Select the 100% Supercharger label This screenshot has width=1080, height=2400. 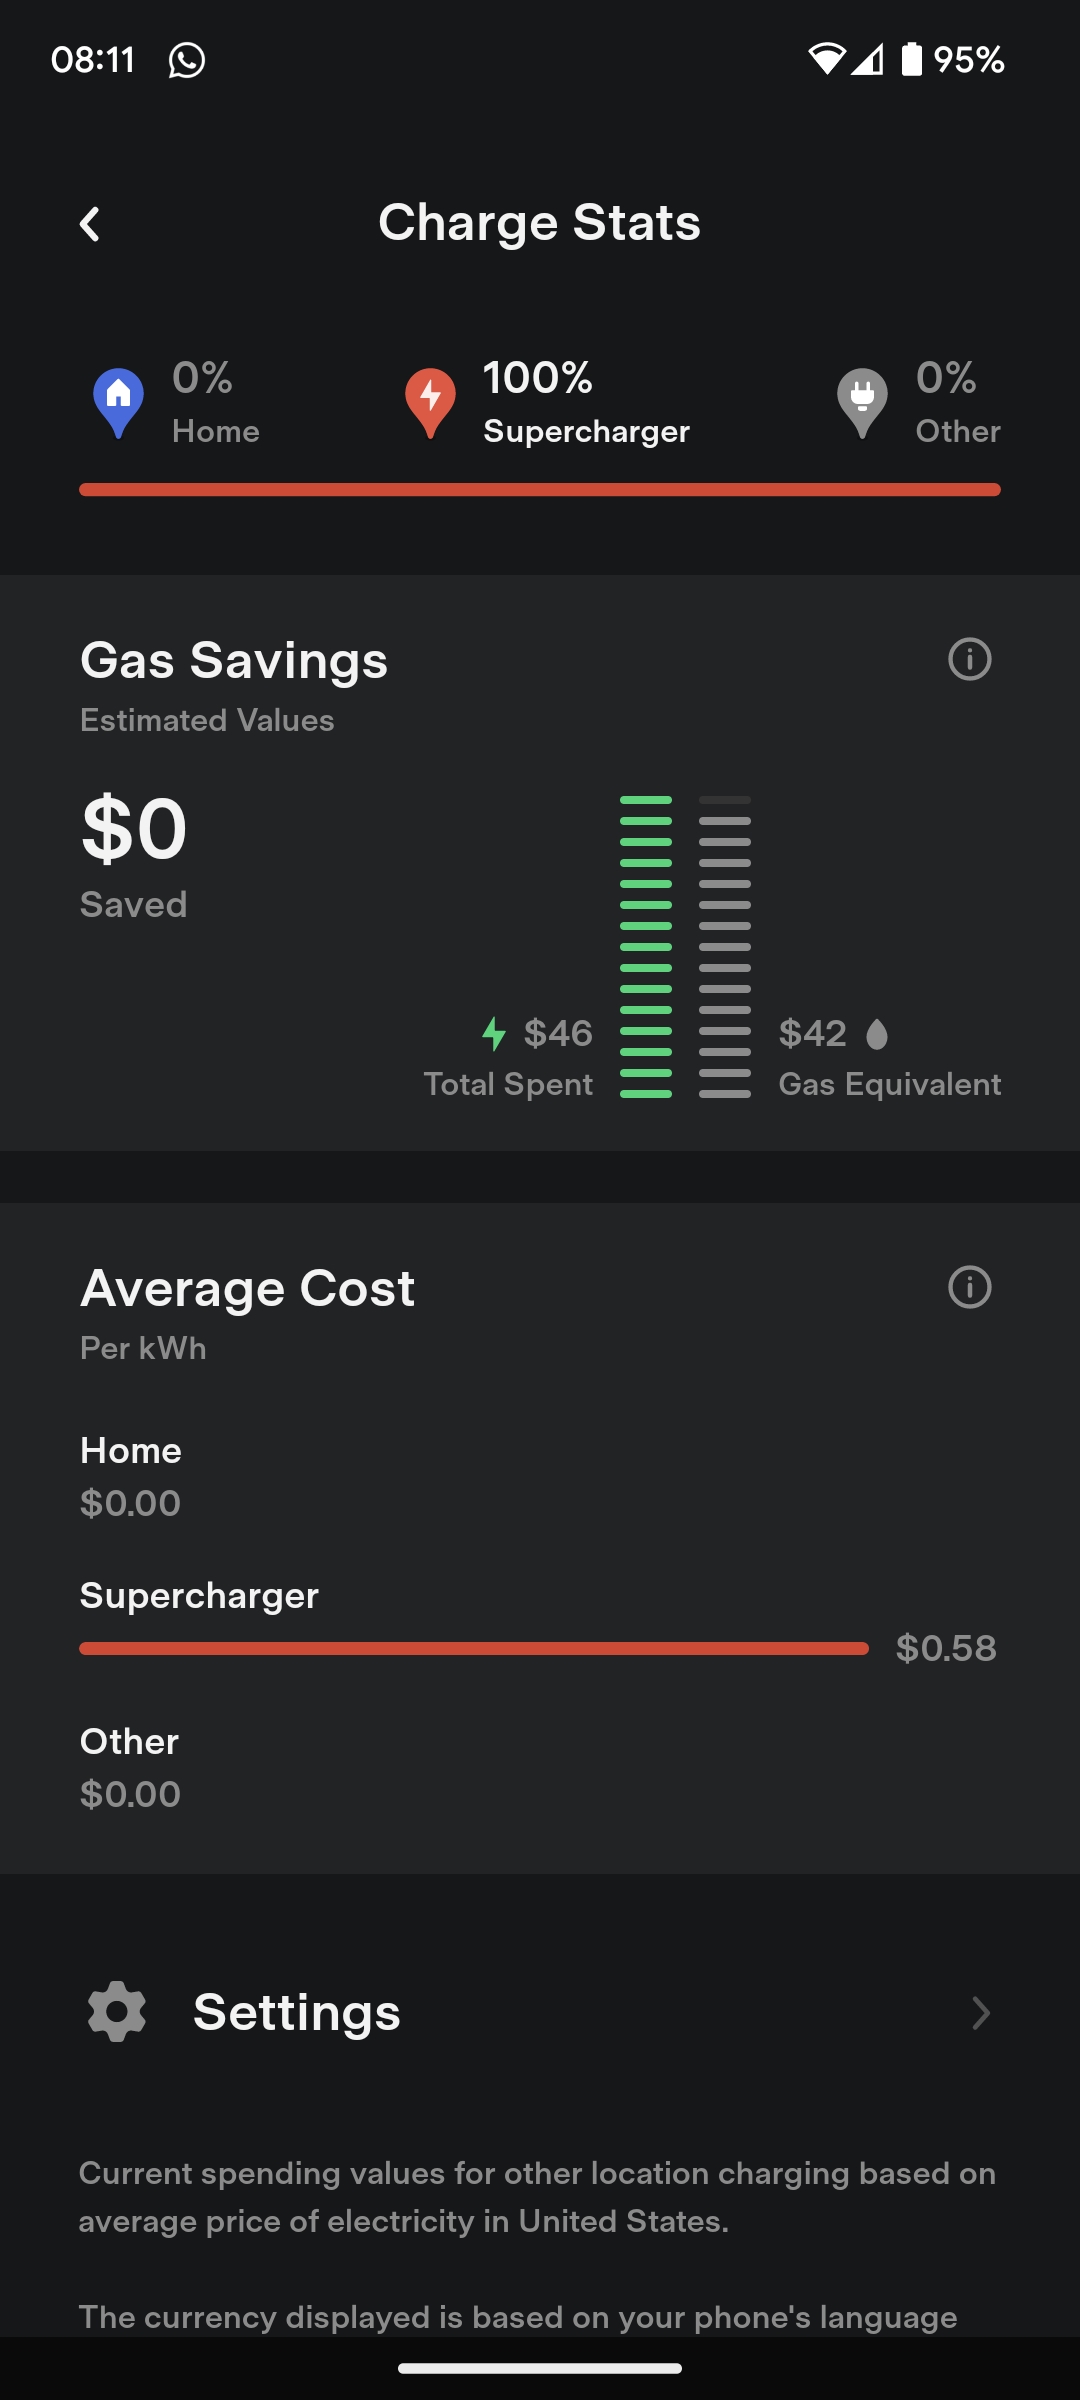coord(586,403)
